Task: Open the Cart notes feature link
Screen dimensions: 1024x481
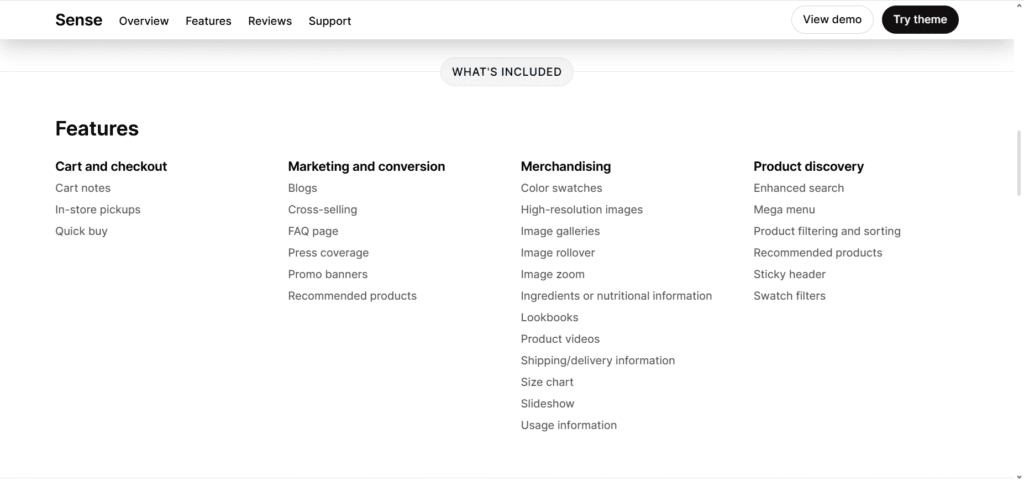Action: pos(83,188)
